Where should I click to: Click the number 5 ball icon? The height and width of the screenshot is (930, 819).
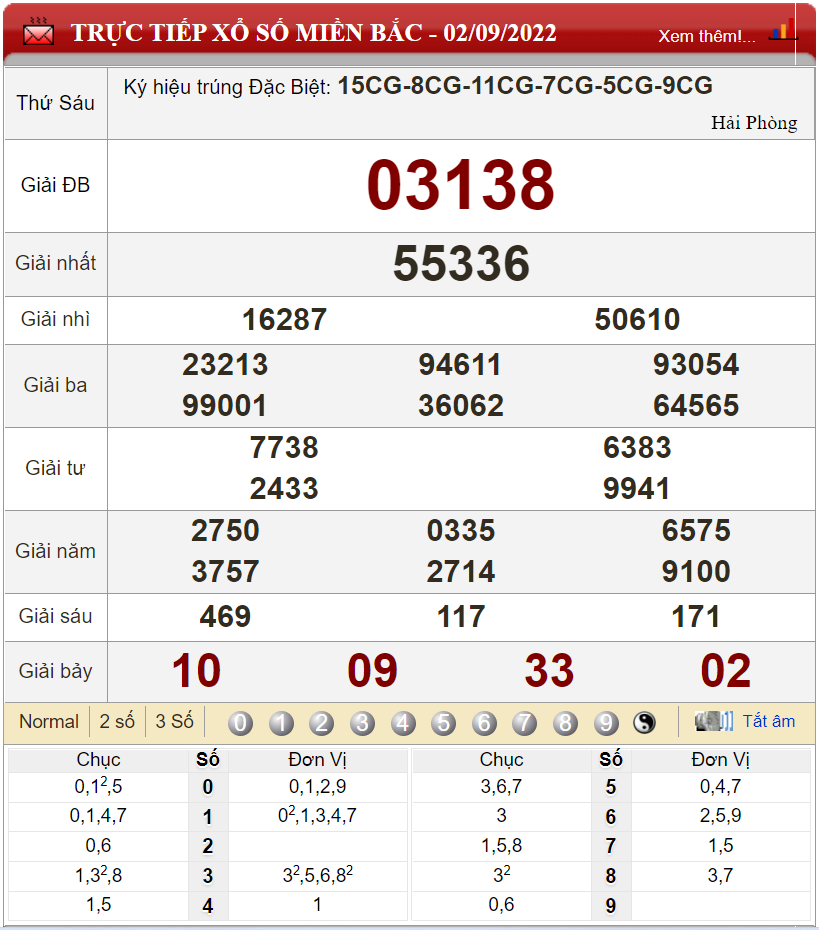(x=444, y=723)
